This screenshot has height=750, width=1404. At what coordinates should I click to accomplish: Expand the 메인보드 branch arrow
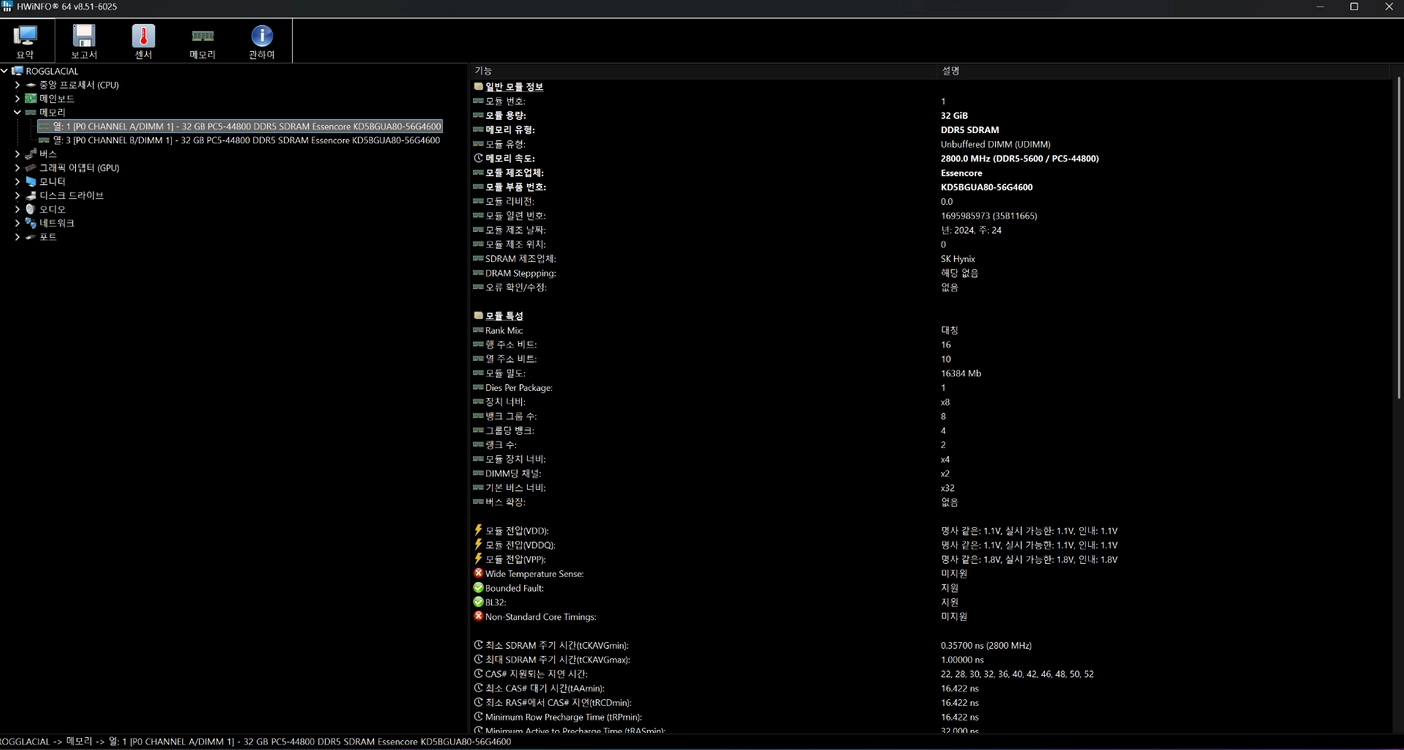pos(17,99)
